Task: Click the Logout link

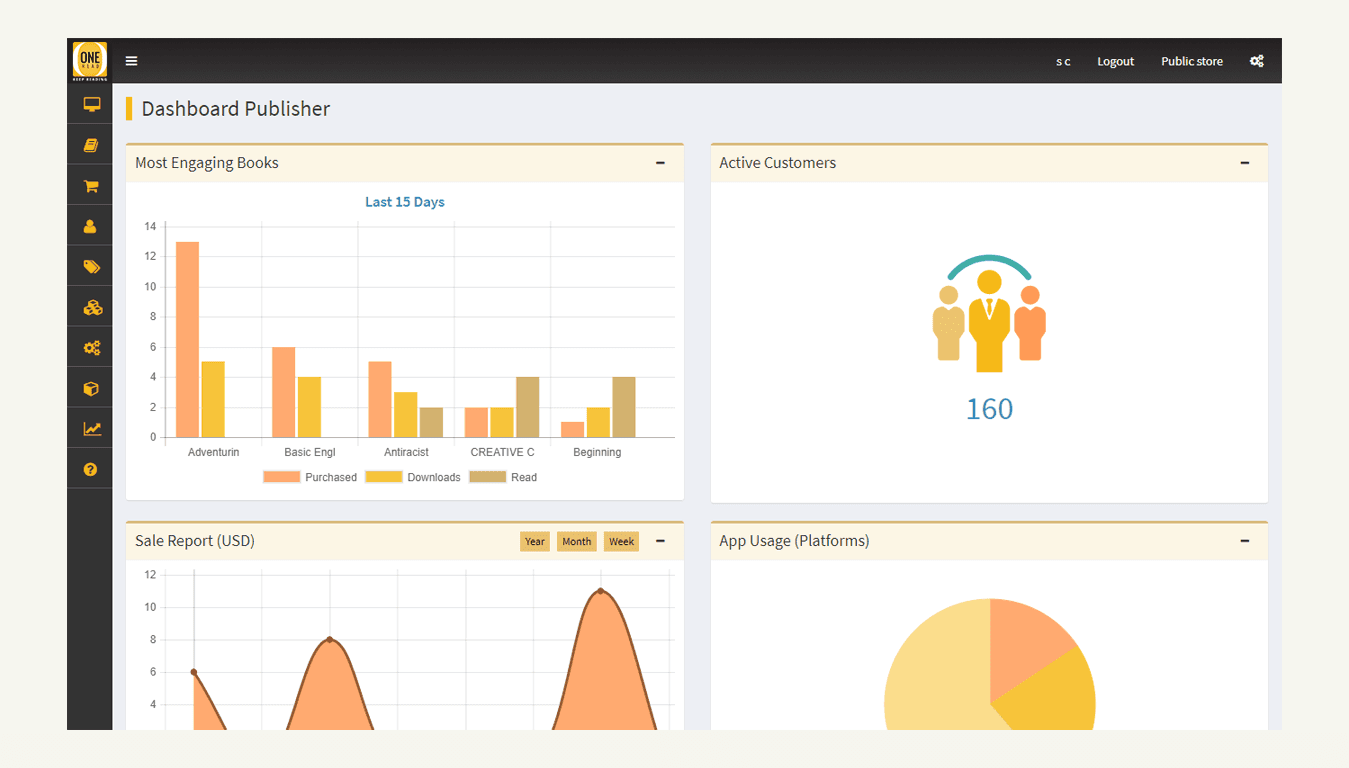Action: [x=1115, y=62]
